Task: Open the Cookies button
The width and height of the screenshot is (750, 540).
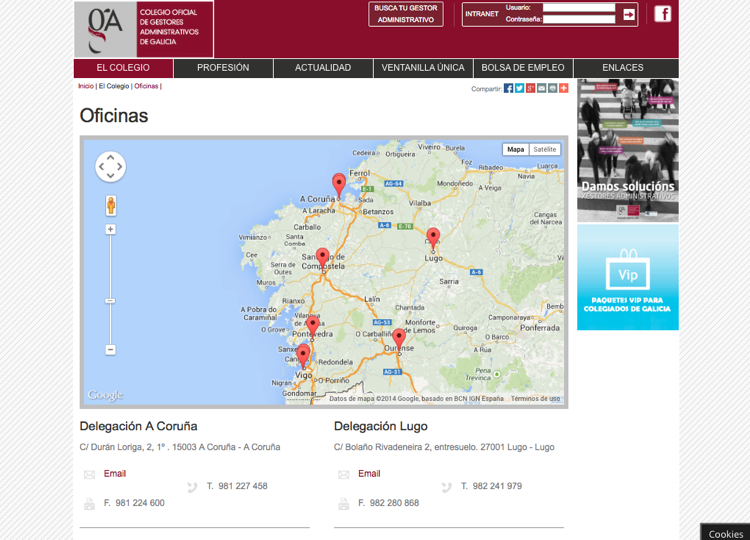Action: click(x=725, y=533)
